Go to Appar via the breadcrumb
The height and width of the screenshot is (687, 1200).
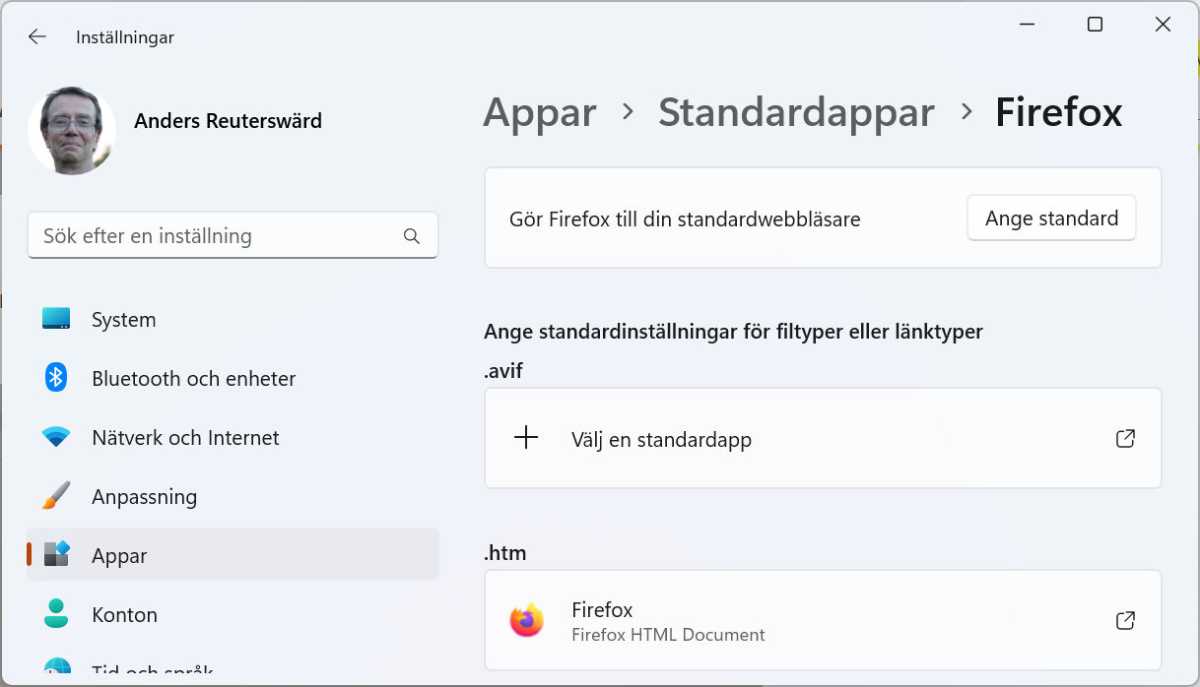pyautogui.click(x=538, y=112)
